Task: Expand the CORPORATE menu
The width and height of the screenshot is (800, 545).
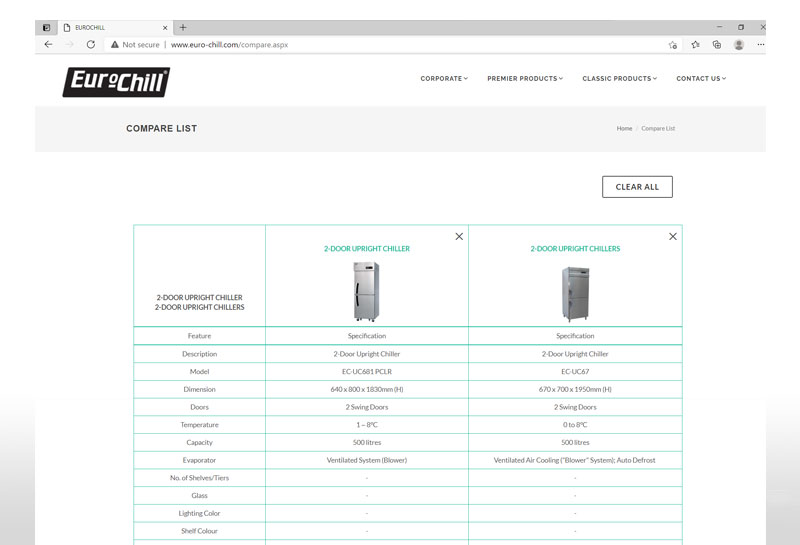Action: [x=444, y=79]
